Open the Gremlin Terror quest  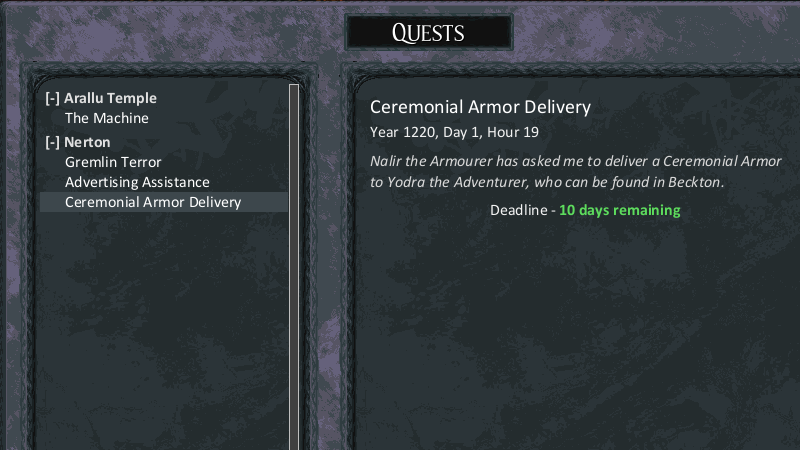tap(113, 162)
